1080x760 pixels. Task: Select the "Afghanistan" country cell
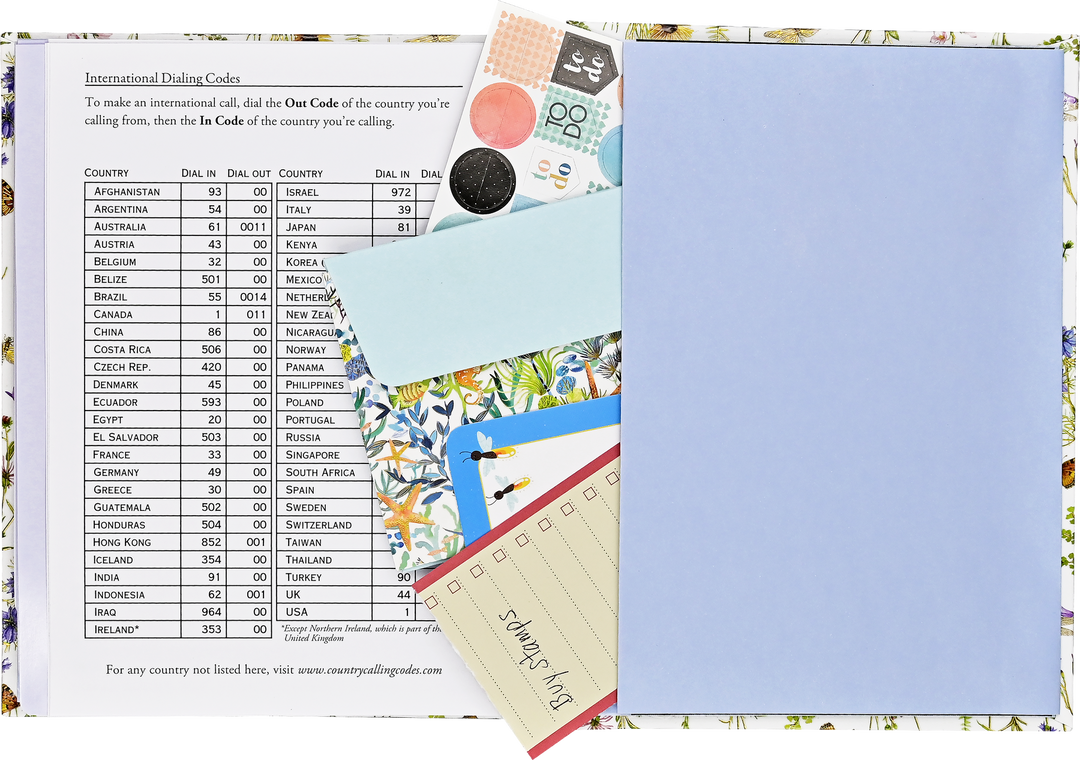[133, 192]
